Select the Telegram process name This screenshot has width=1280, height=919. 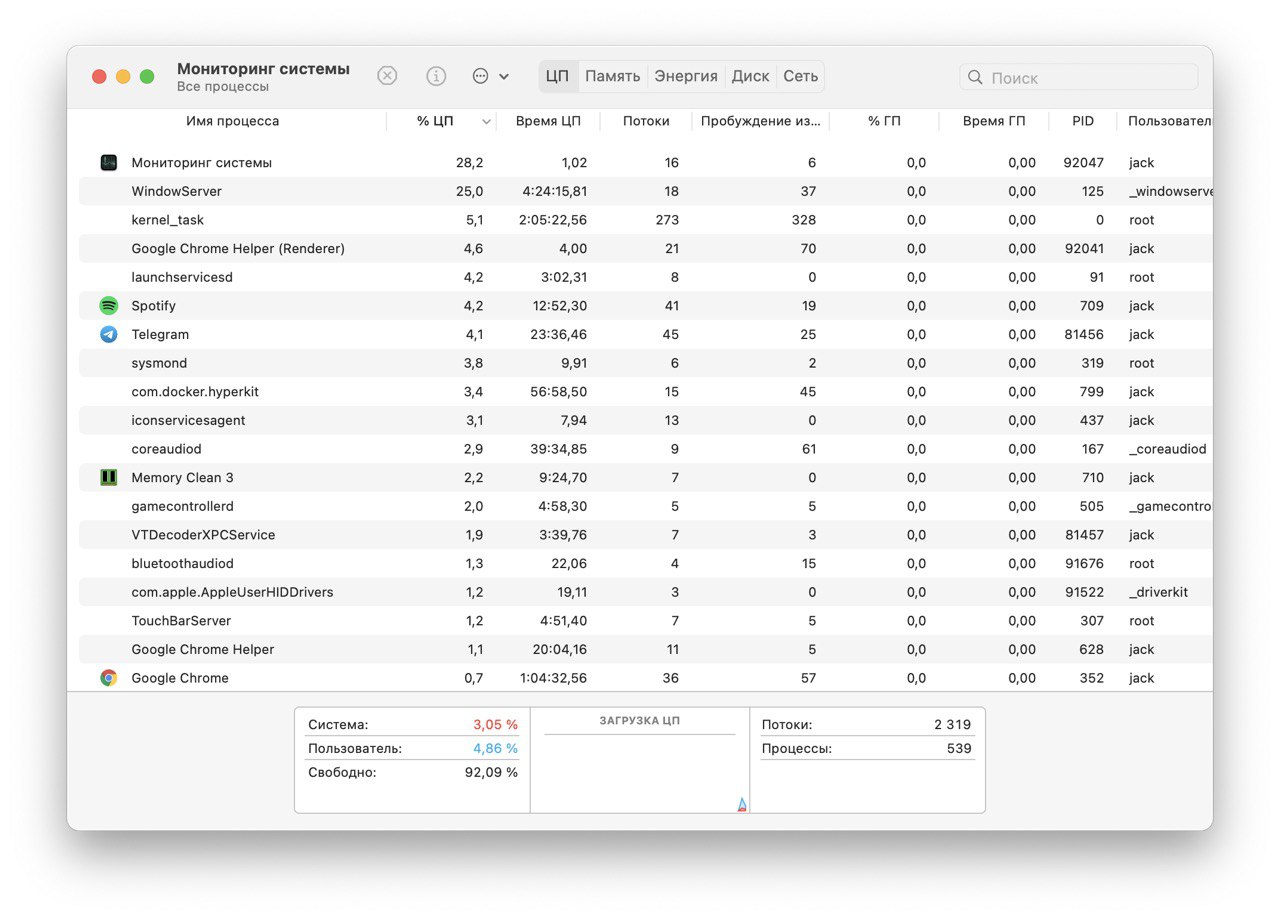point(160,335)
